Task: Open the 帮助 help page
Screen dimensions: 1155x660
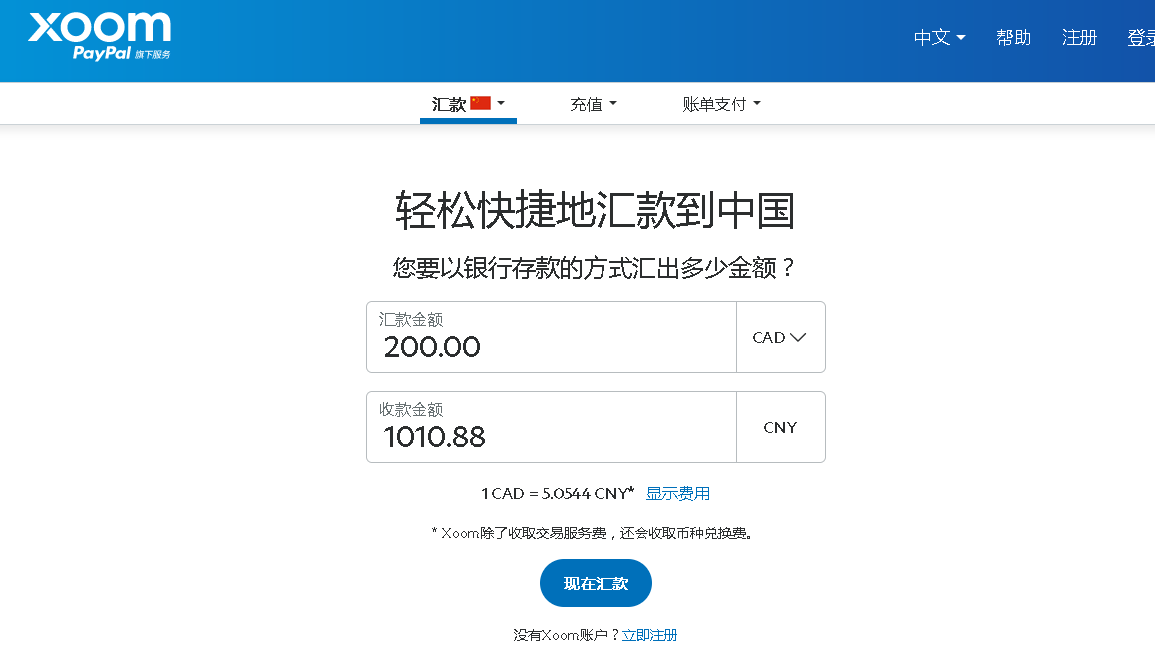Action: tap(1013, 38)
